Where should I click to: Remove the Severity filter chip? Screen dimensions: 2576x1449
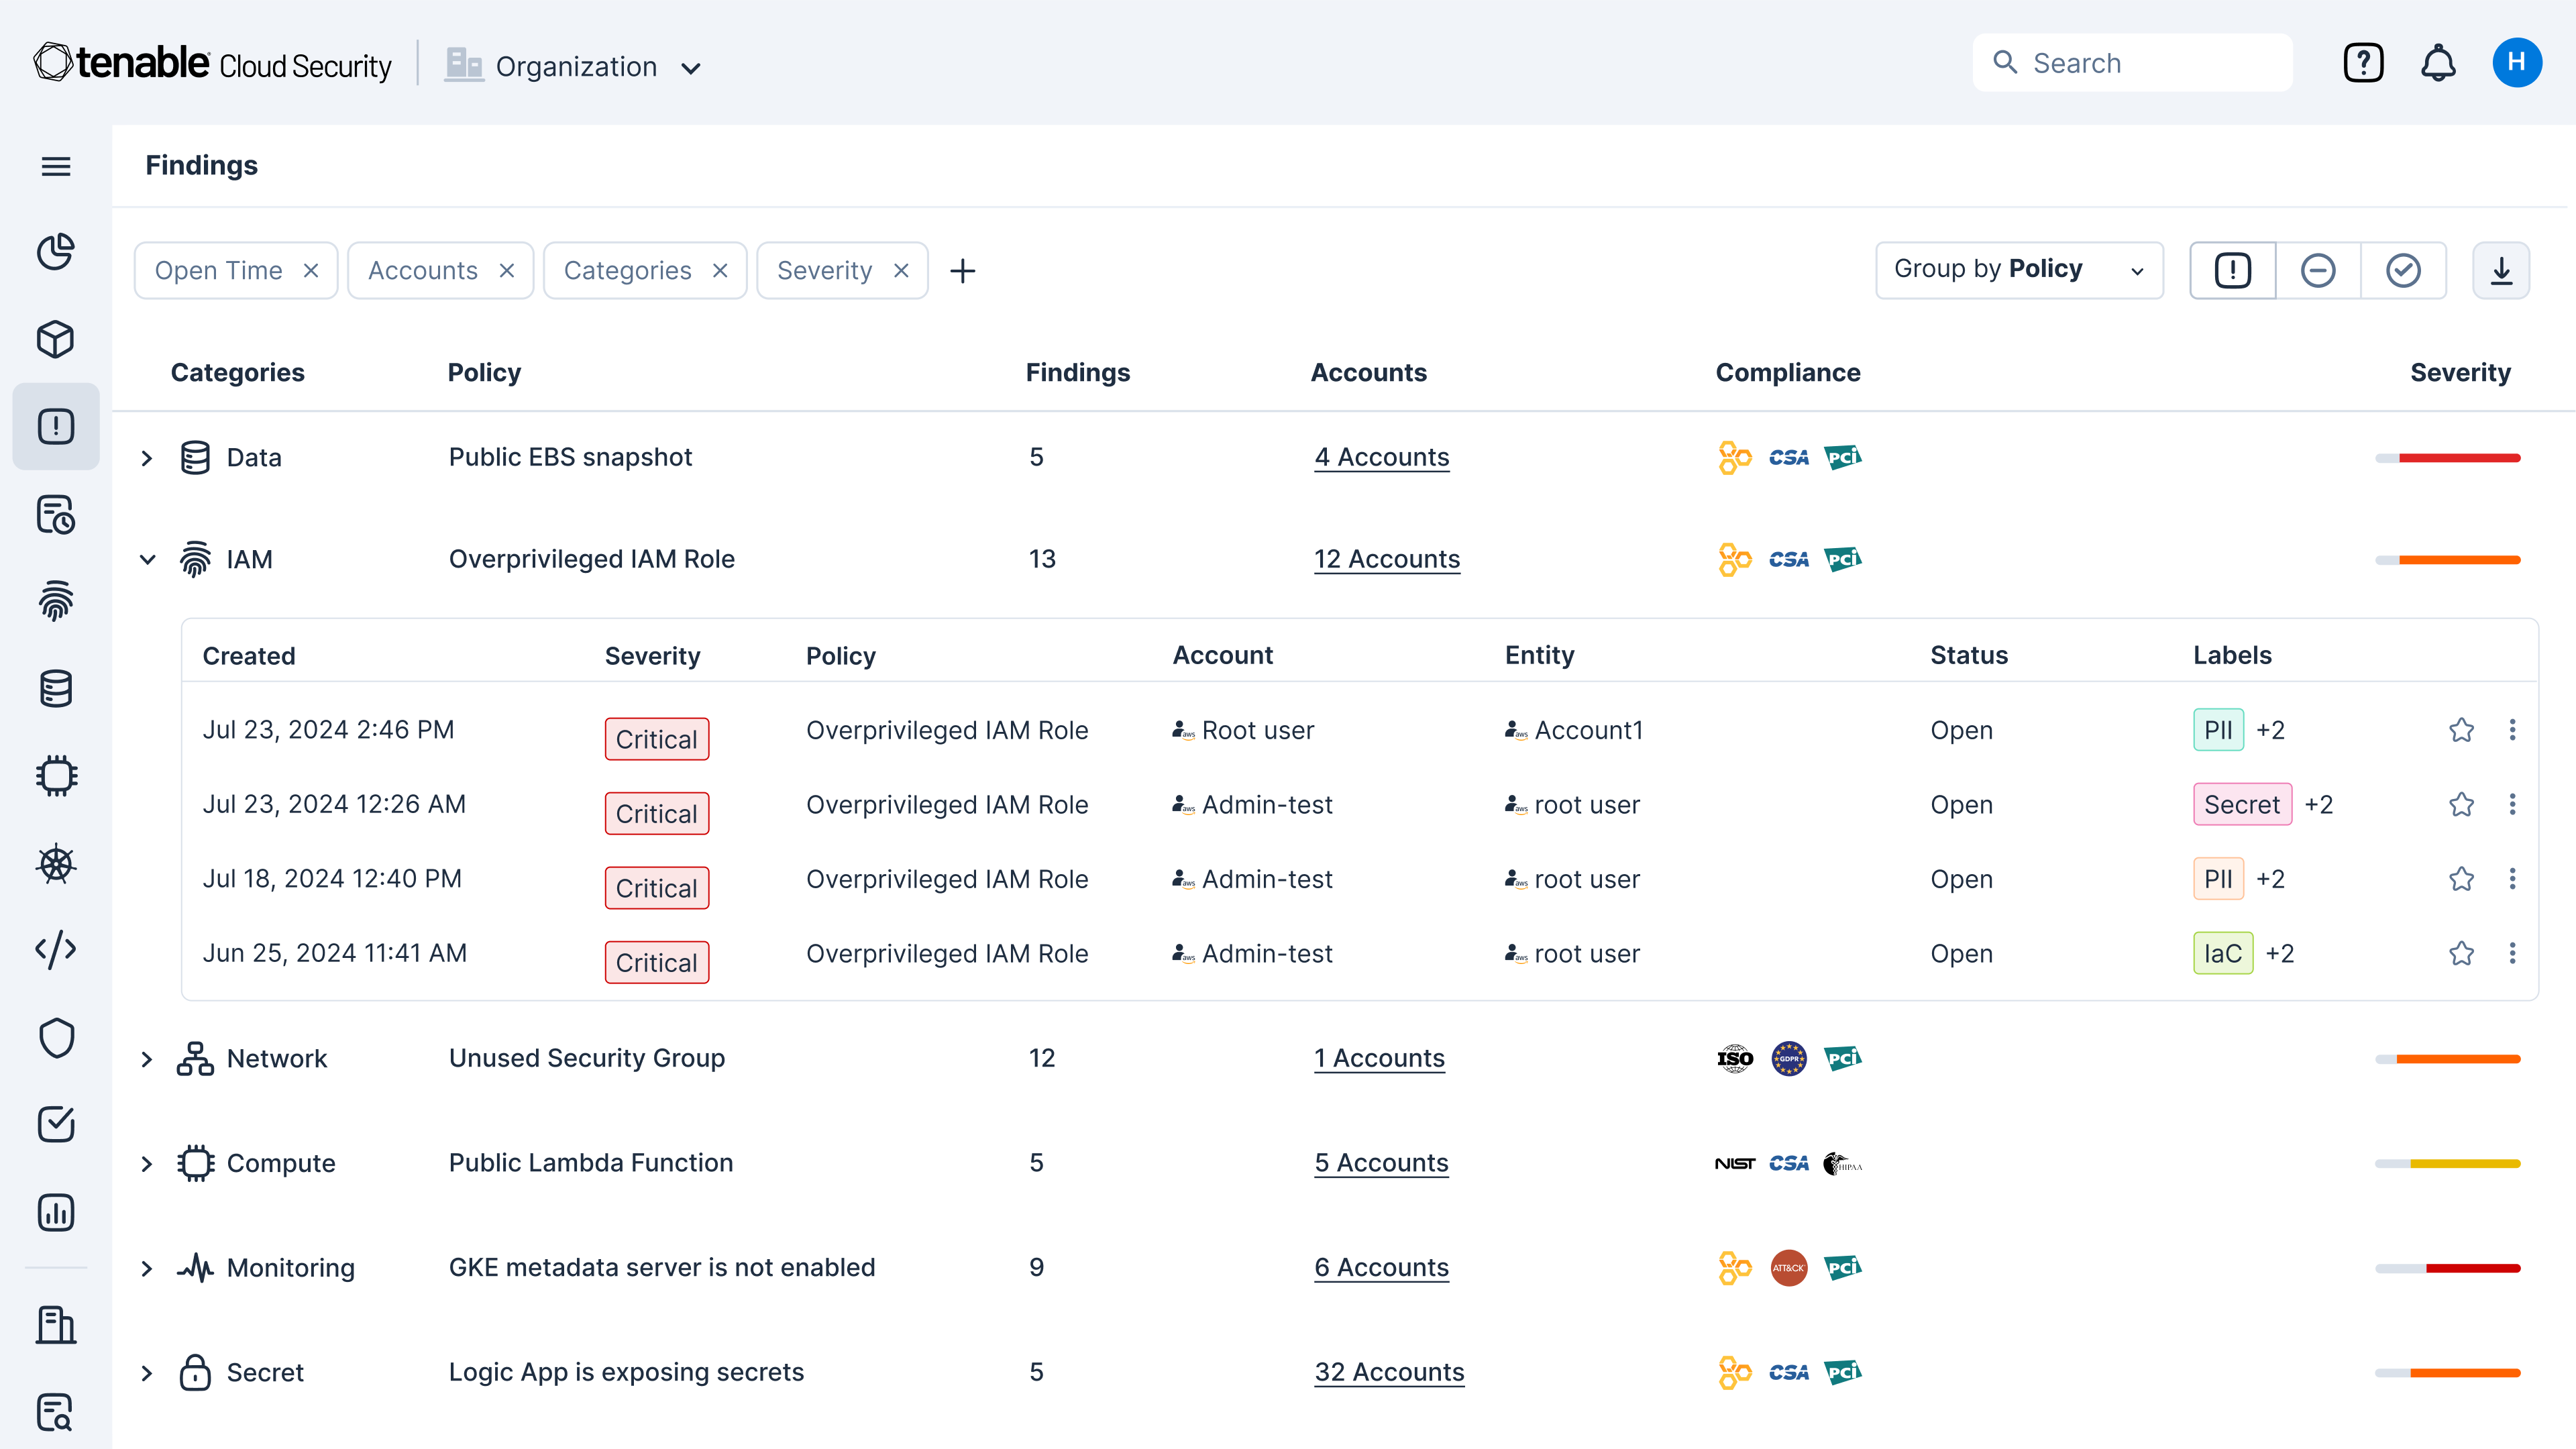pos(901,271)
